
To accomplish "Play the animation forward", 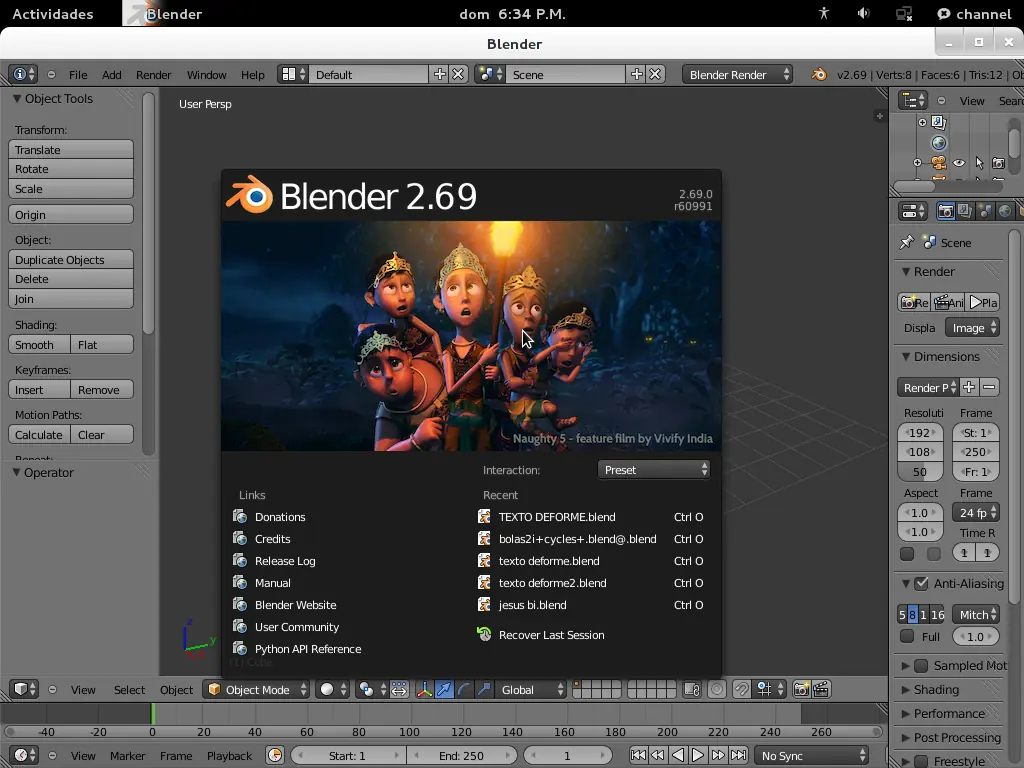I will coord(697,756).
